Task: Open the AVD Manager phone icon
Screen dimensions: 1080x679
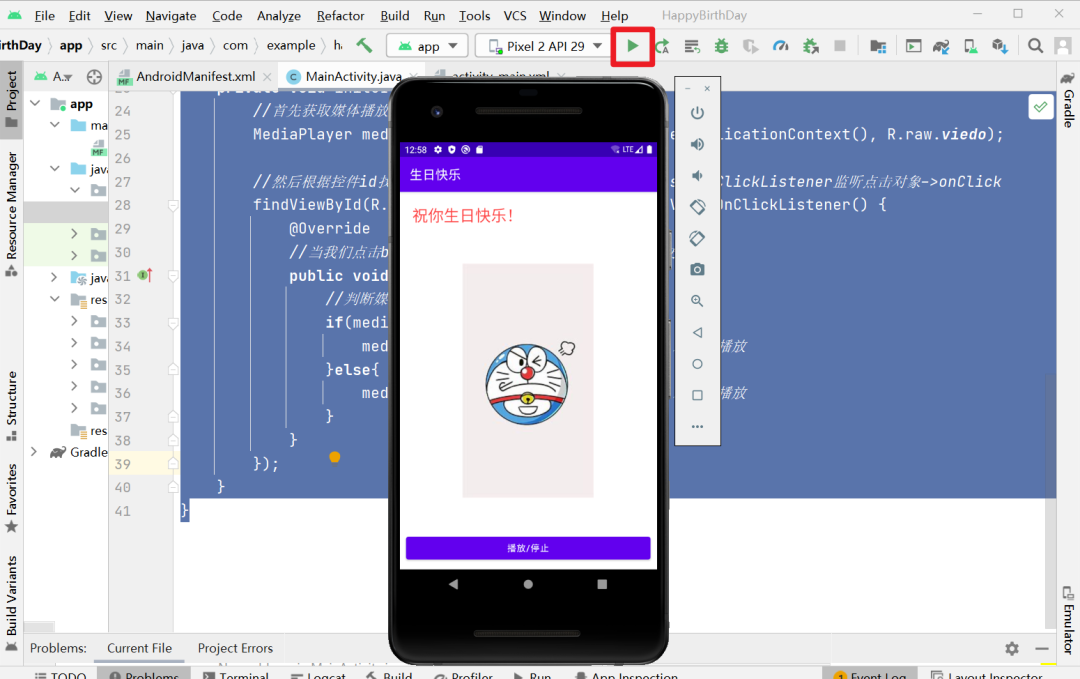Action: coord(970,46)
